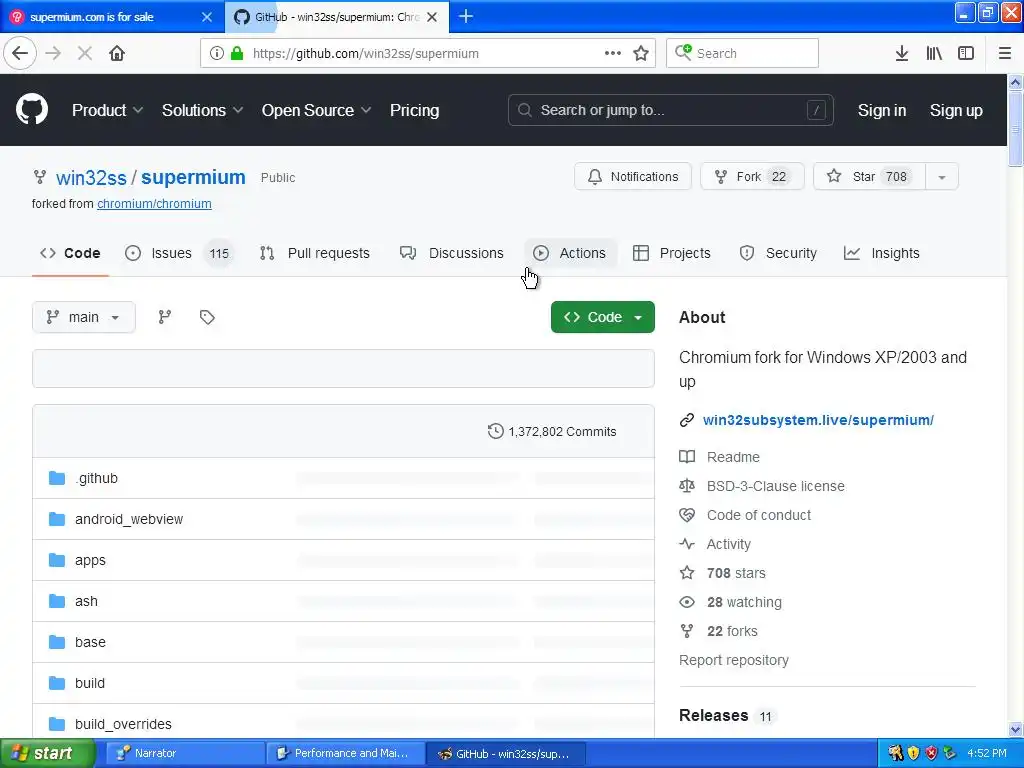The image size is (1024, 768).
Task: Open the Library bookshelf icon
Action: click(x=934, y=53)
